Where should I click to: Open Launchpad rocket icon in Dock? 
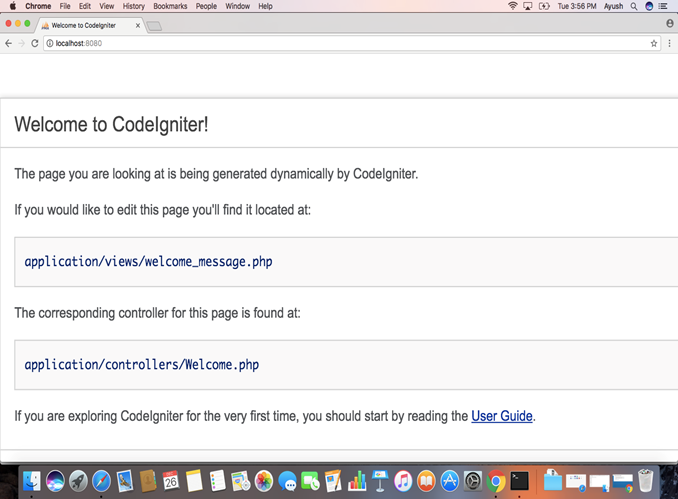[78, 481]
